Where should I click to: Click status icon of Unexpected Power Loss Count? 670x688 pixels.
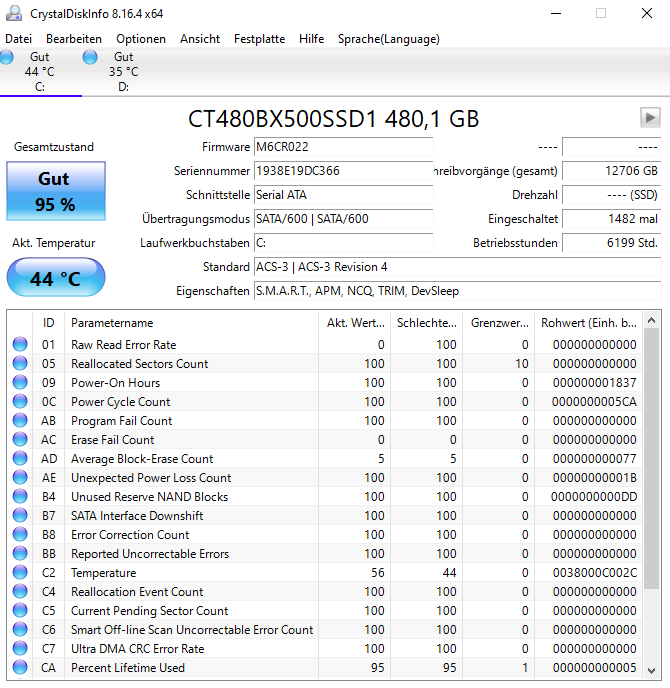coord(20,477)
